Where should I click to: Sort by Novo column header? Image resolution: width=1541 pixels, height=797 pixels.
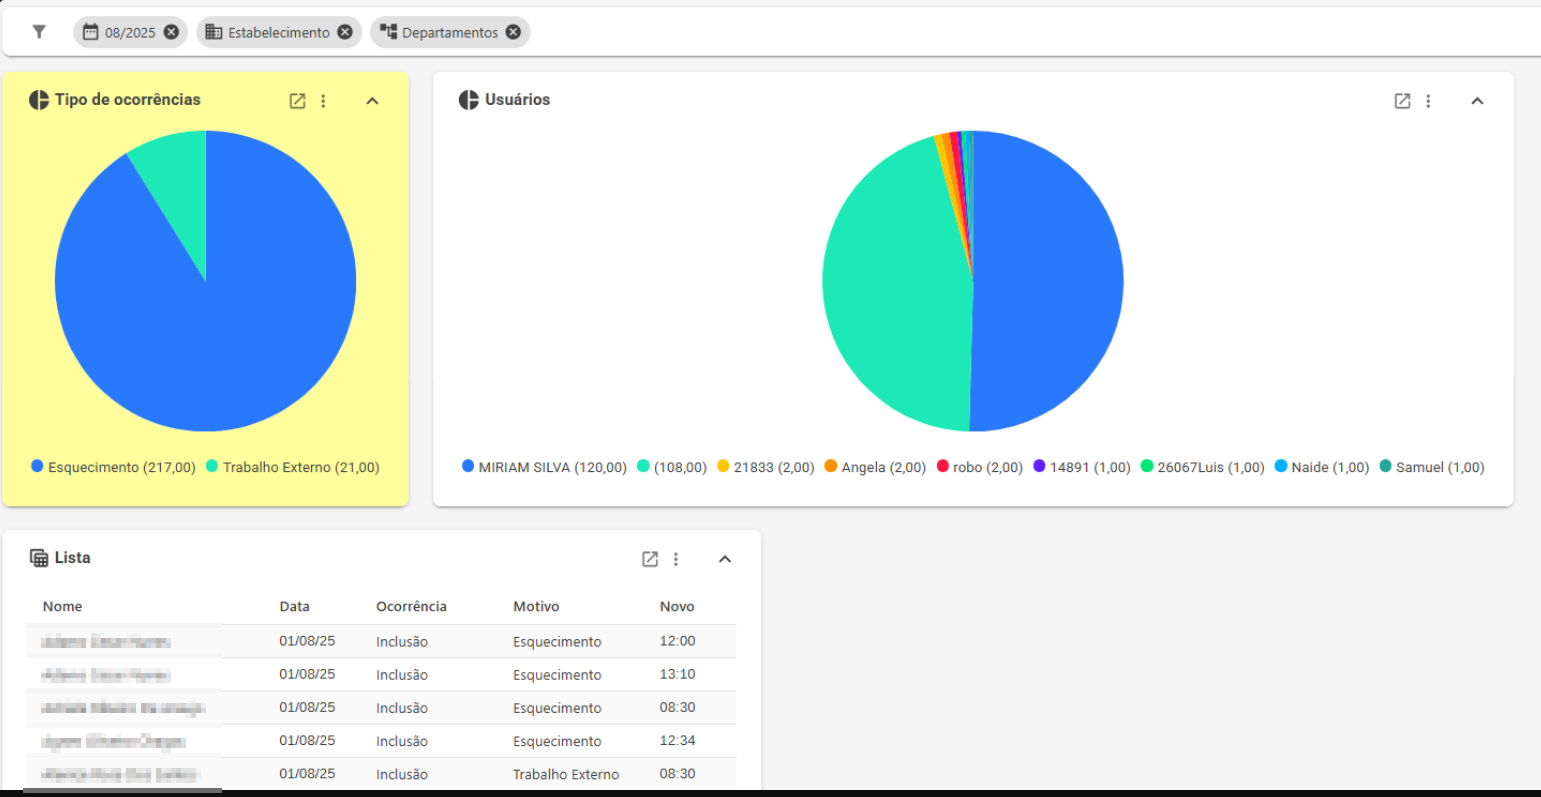click(x=677, y=607)
